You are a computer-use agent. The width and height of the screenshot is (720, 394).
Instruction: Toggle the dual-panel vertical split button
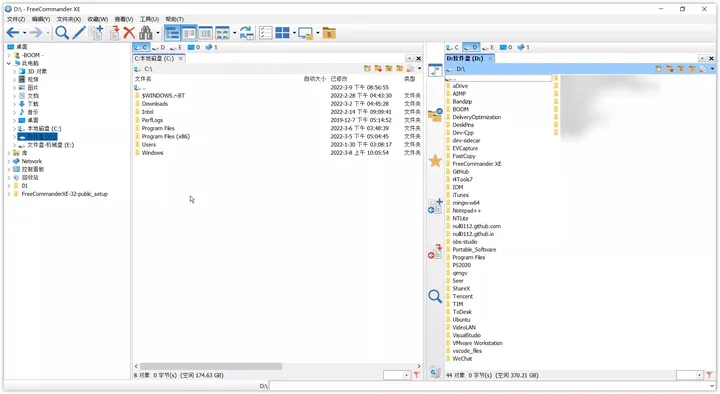pyautogui.click(x=189, y=33)
